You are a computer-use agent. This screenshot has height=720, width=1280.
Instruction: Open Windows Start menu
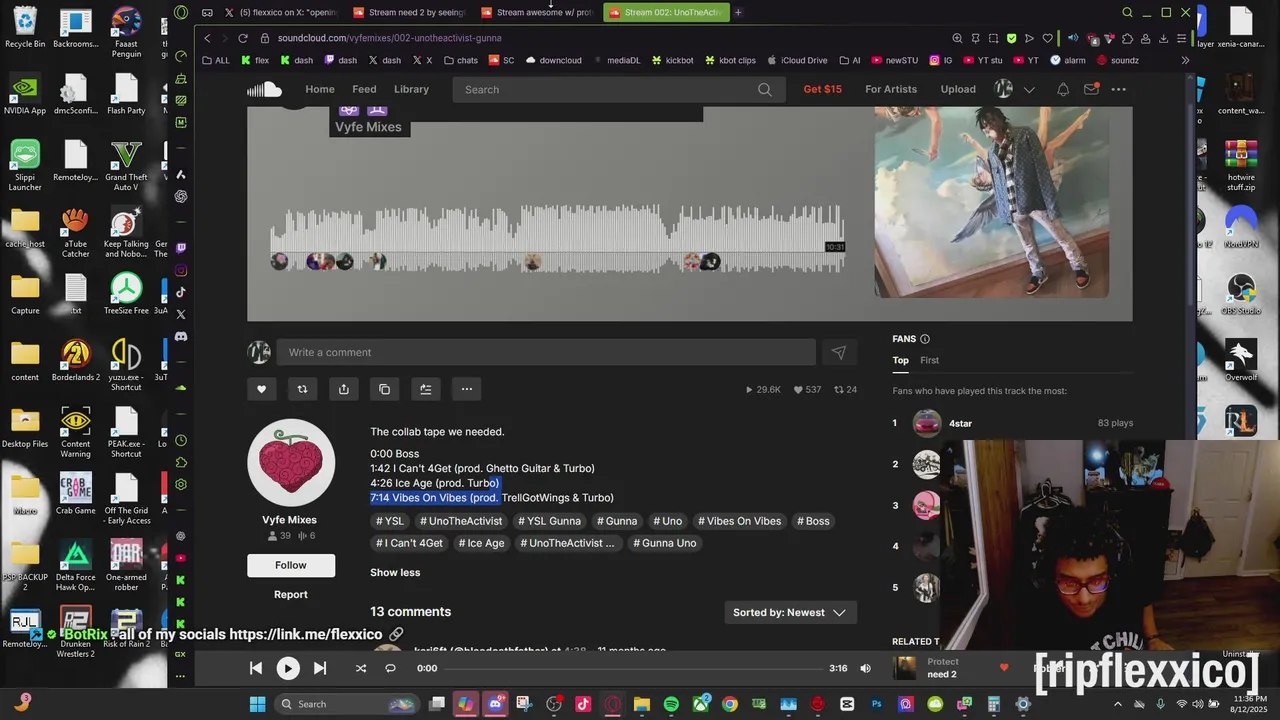click(x=257, y=704)
